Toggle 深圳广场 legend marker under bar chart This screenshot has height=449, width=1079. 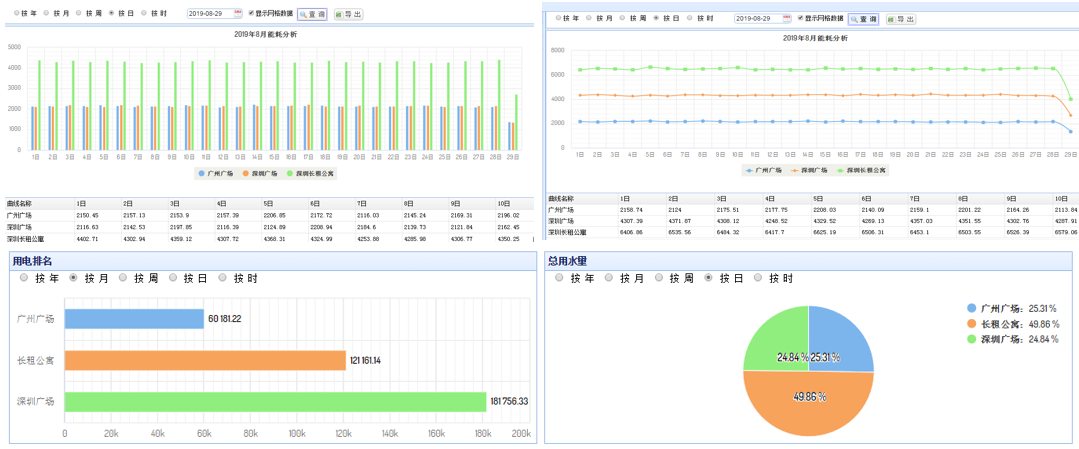(x=244, y=173)
